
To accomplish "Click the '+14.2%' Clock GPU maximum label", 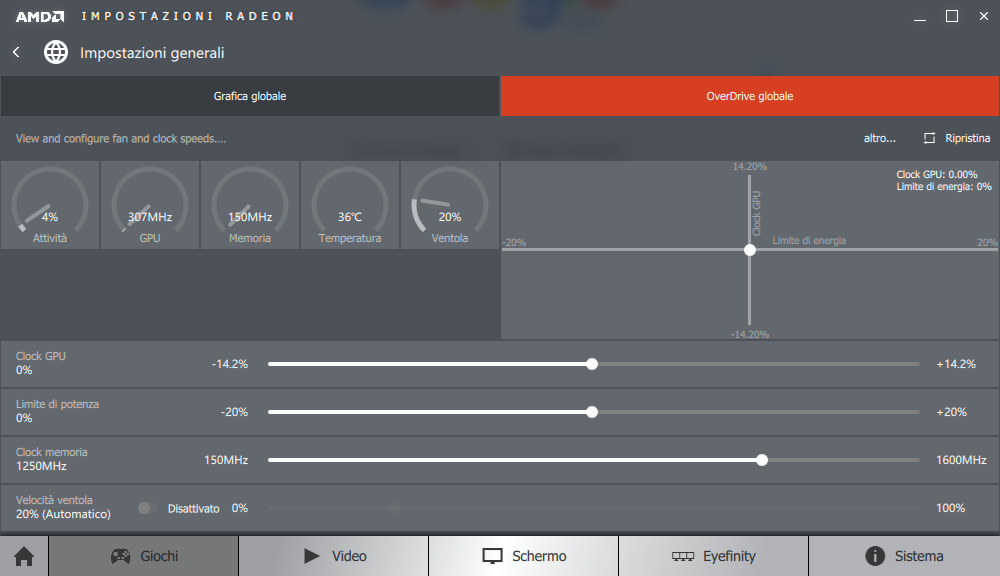I will (x=956, y=364).
